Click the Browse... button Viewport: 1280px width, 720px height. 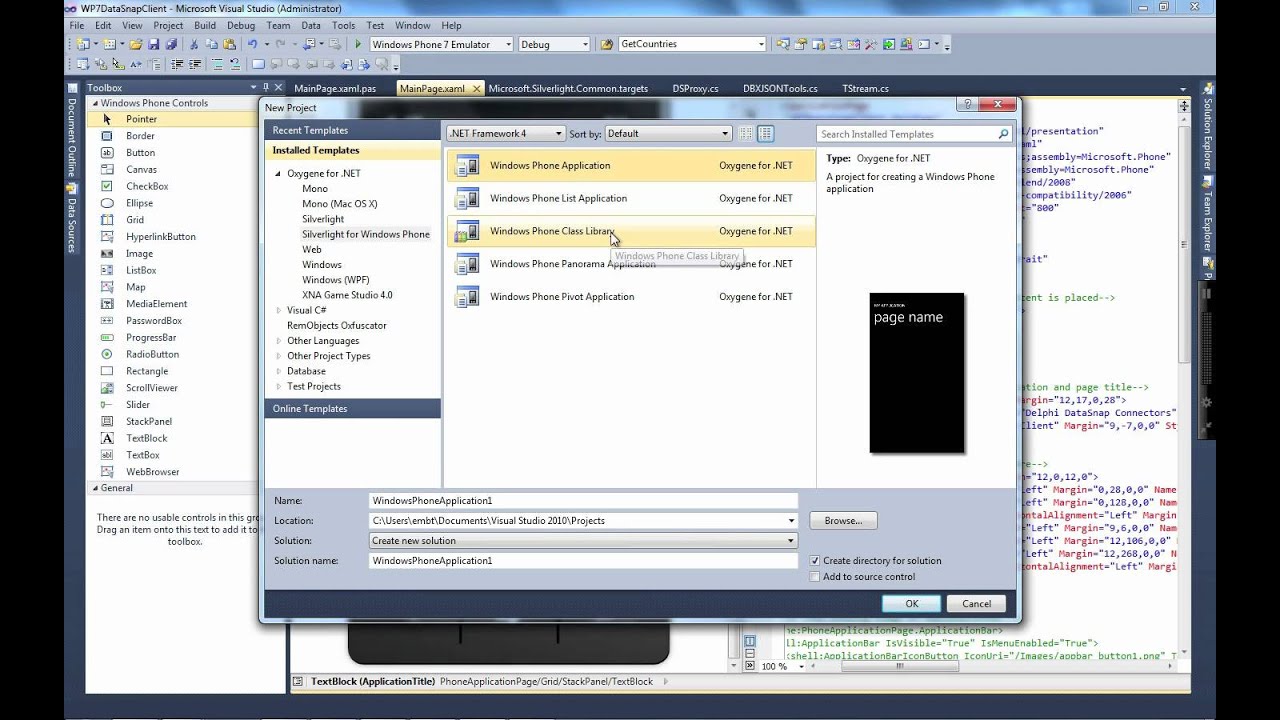843,521
